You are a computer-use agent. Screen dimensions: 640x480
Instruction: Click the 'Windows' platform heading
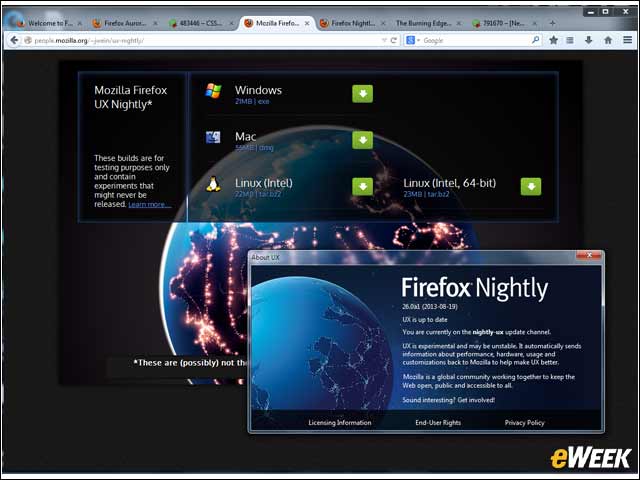(258, 90)
